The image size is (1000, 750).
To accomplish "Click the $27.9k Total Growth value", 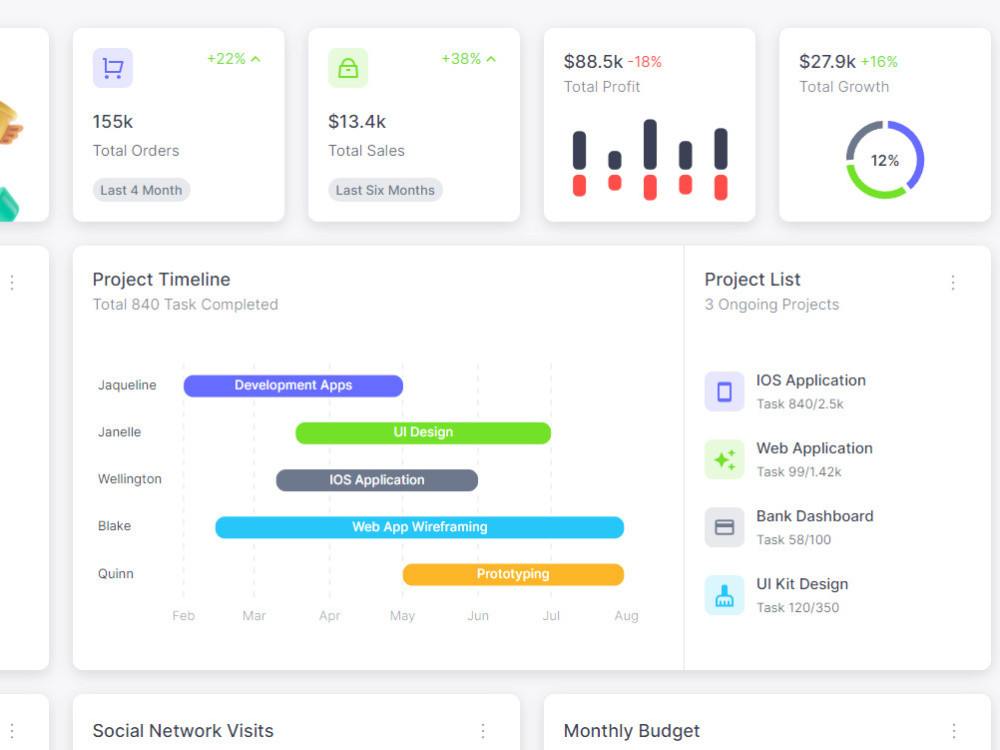I will [x=827, y=62].
